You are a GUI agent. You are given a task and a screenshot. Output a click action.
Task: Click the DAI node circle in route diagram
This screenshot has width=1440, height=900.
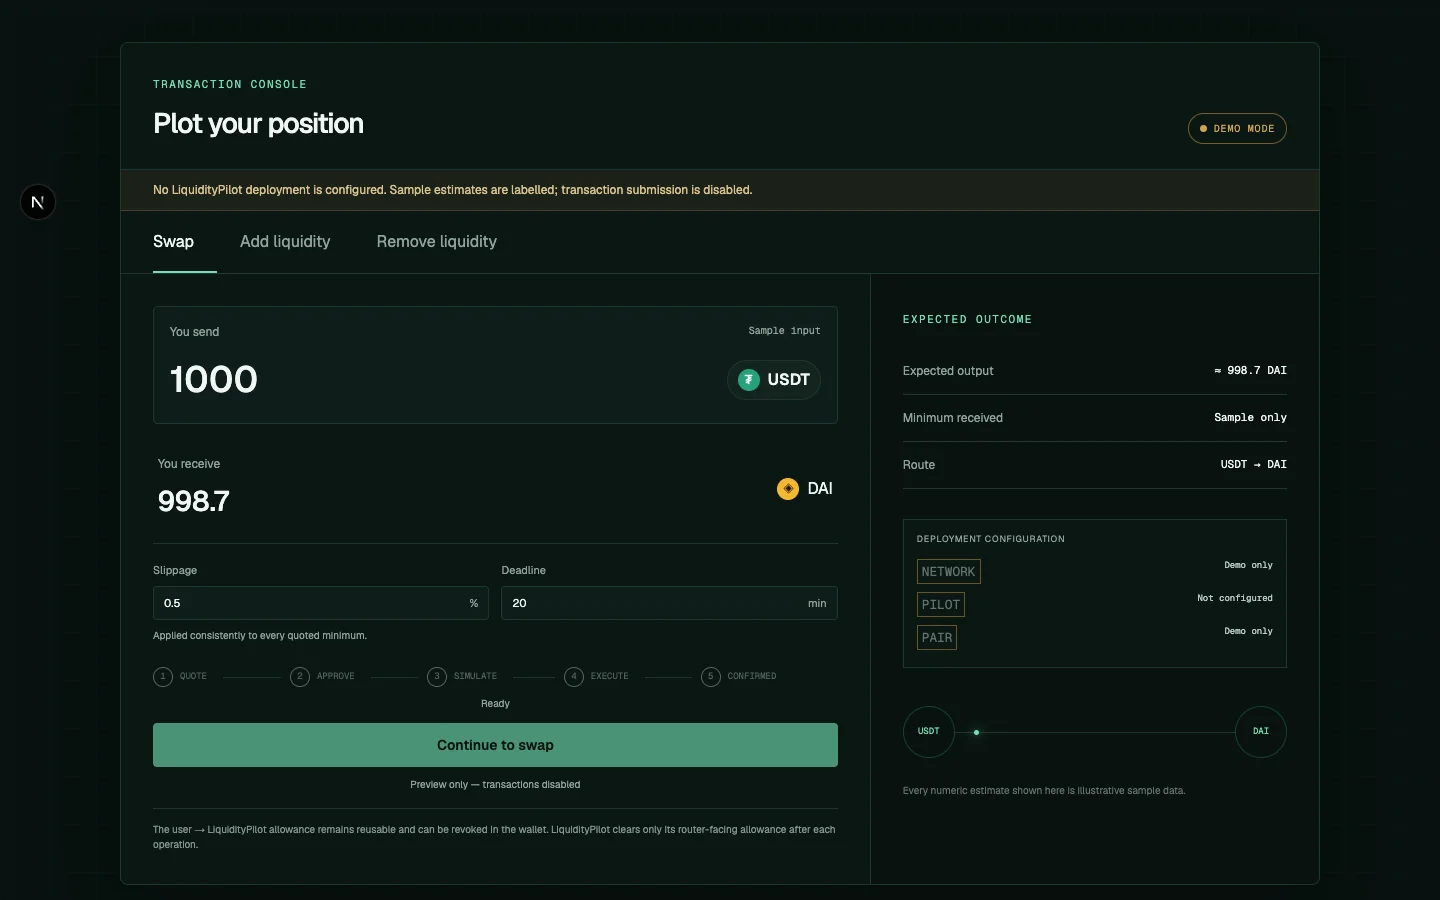(1261, 732)
